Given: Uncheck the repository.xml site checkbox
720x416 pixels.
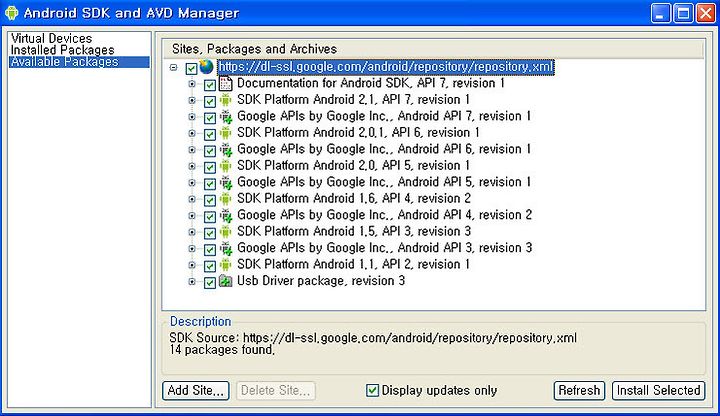Looking at the screenshot, I should (191, 69).
